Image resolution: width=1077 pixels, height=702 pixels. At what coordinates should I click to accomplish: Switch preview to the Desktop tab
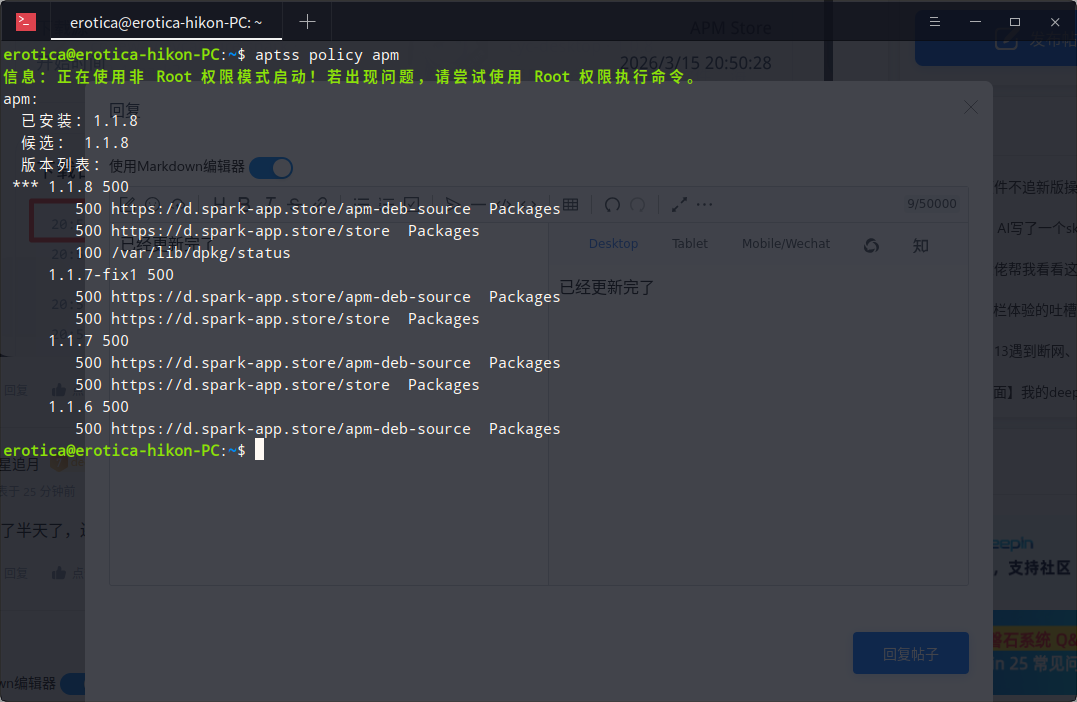coord(613,244)
